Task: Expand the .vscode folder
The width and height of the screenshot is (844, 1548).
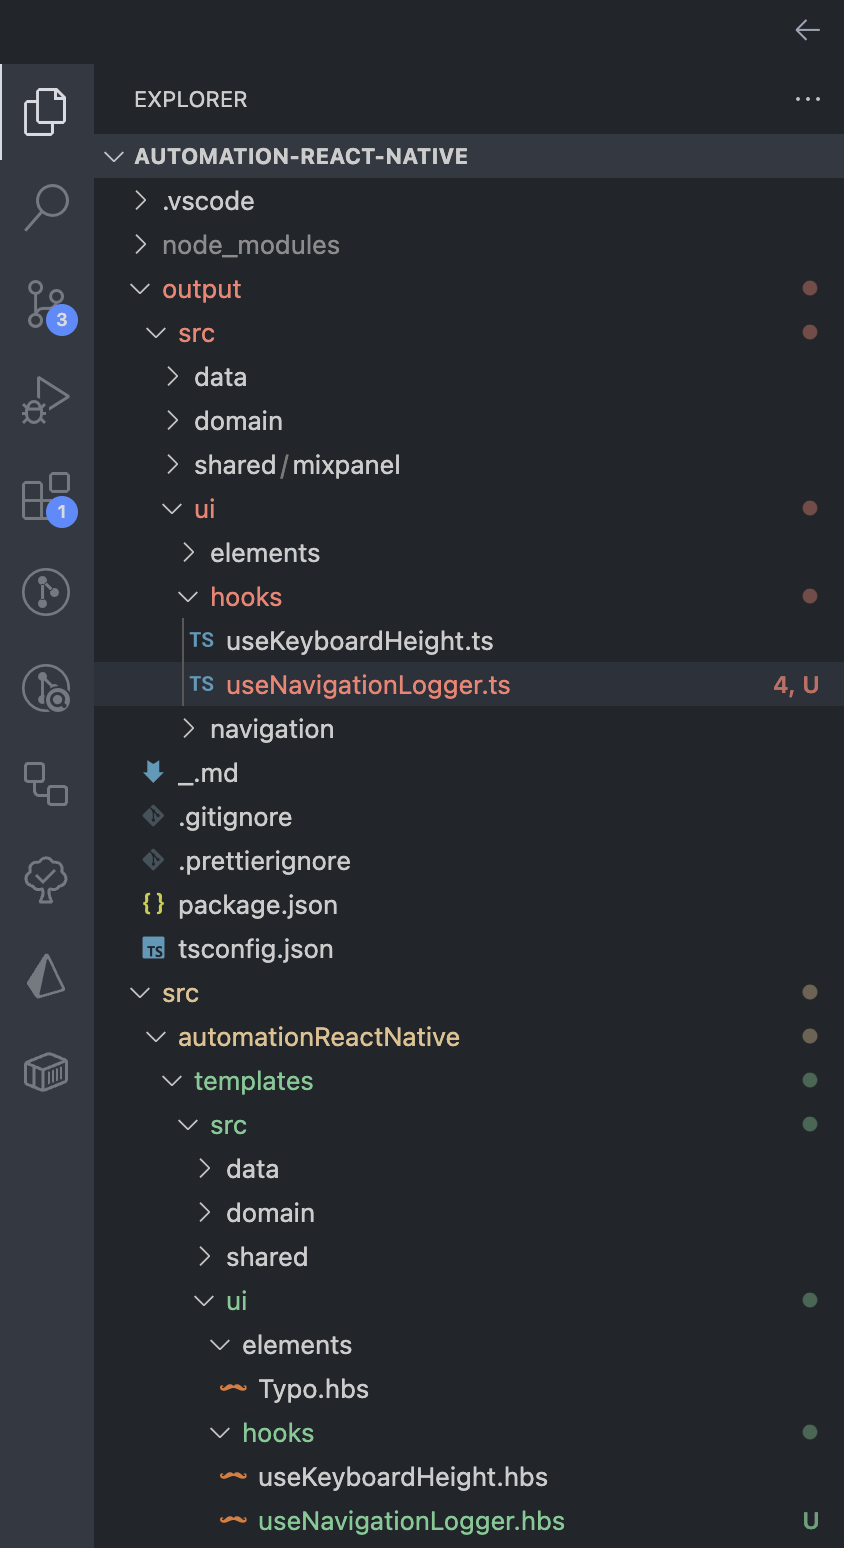Action: pyautogui.click(x=208, y=201)
